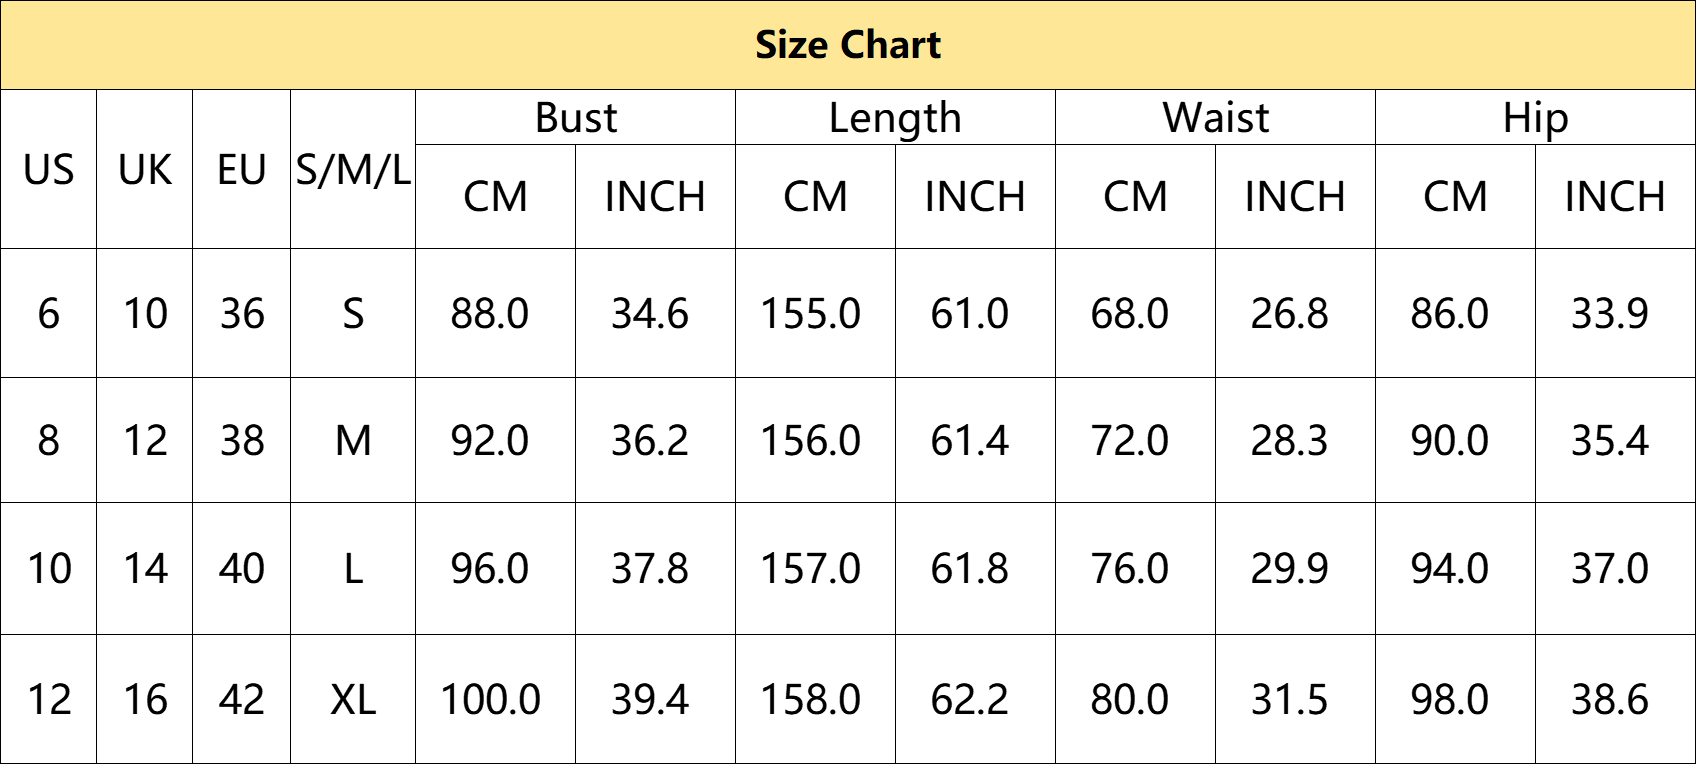Select the size XL cell
The height and width of the screenshot is (765, 1696).
353,700
